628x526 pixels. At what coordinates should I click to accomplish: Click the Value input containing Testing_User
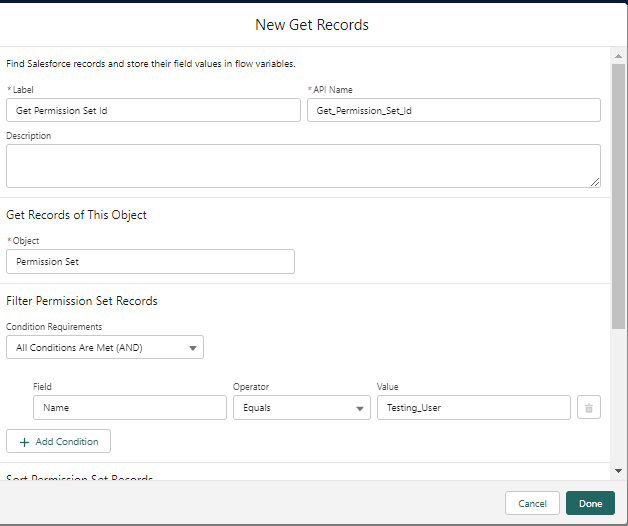pyautogui.click(x=473, y=408)
